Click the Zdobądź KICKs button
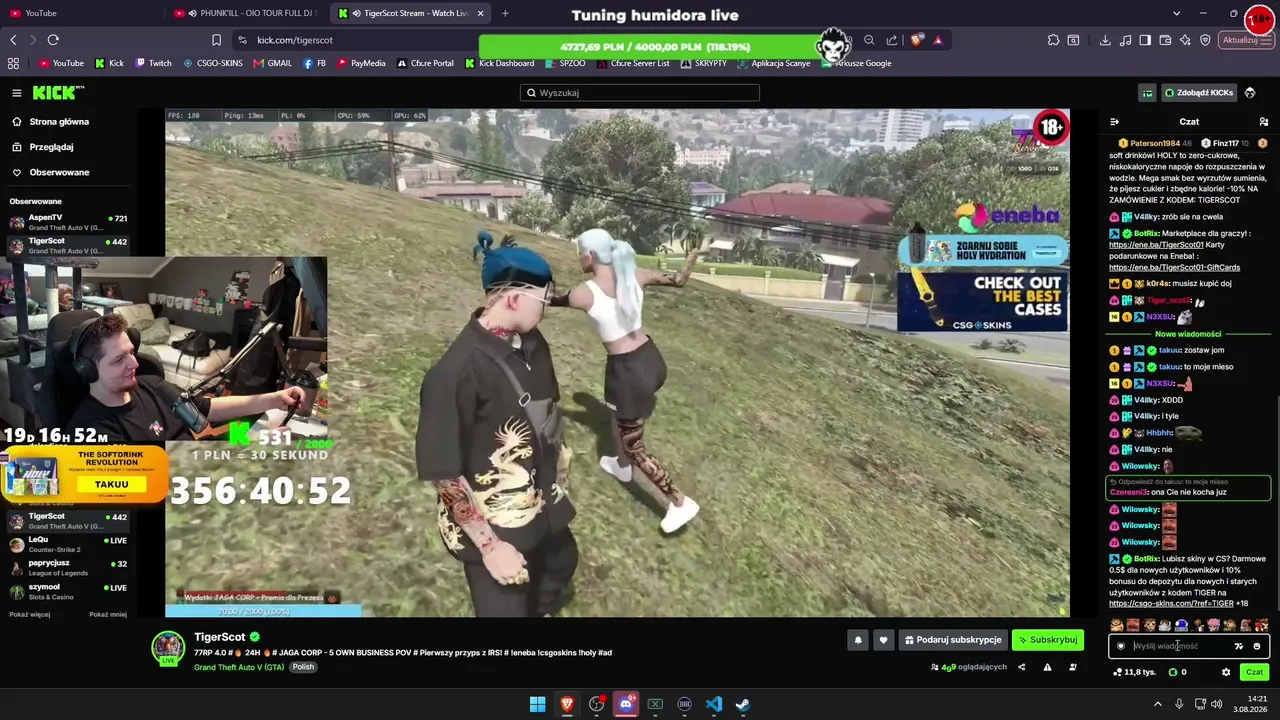 tap(1199, 93)
